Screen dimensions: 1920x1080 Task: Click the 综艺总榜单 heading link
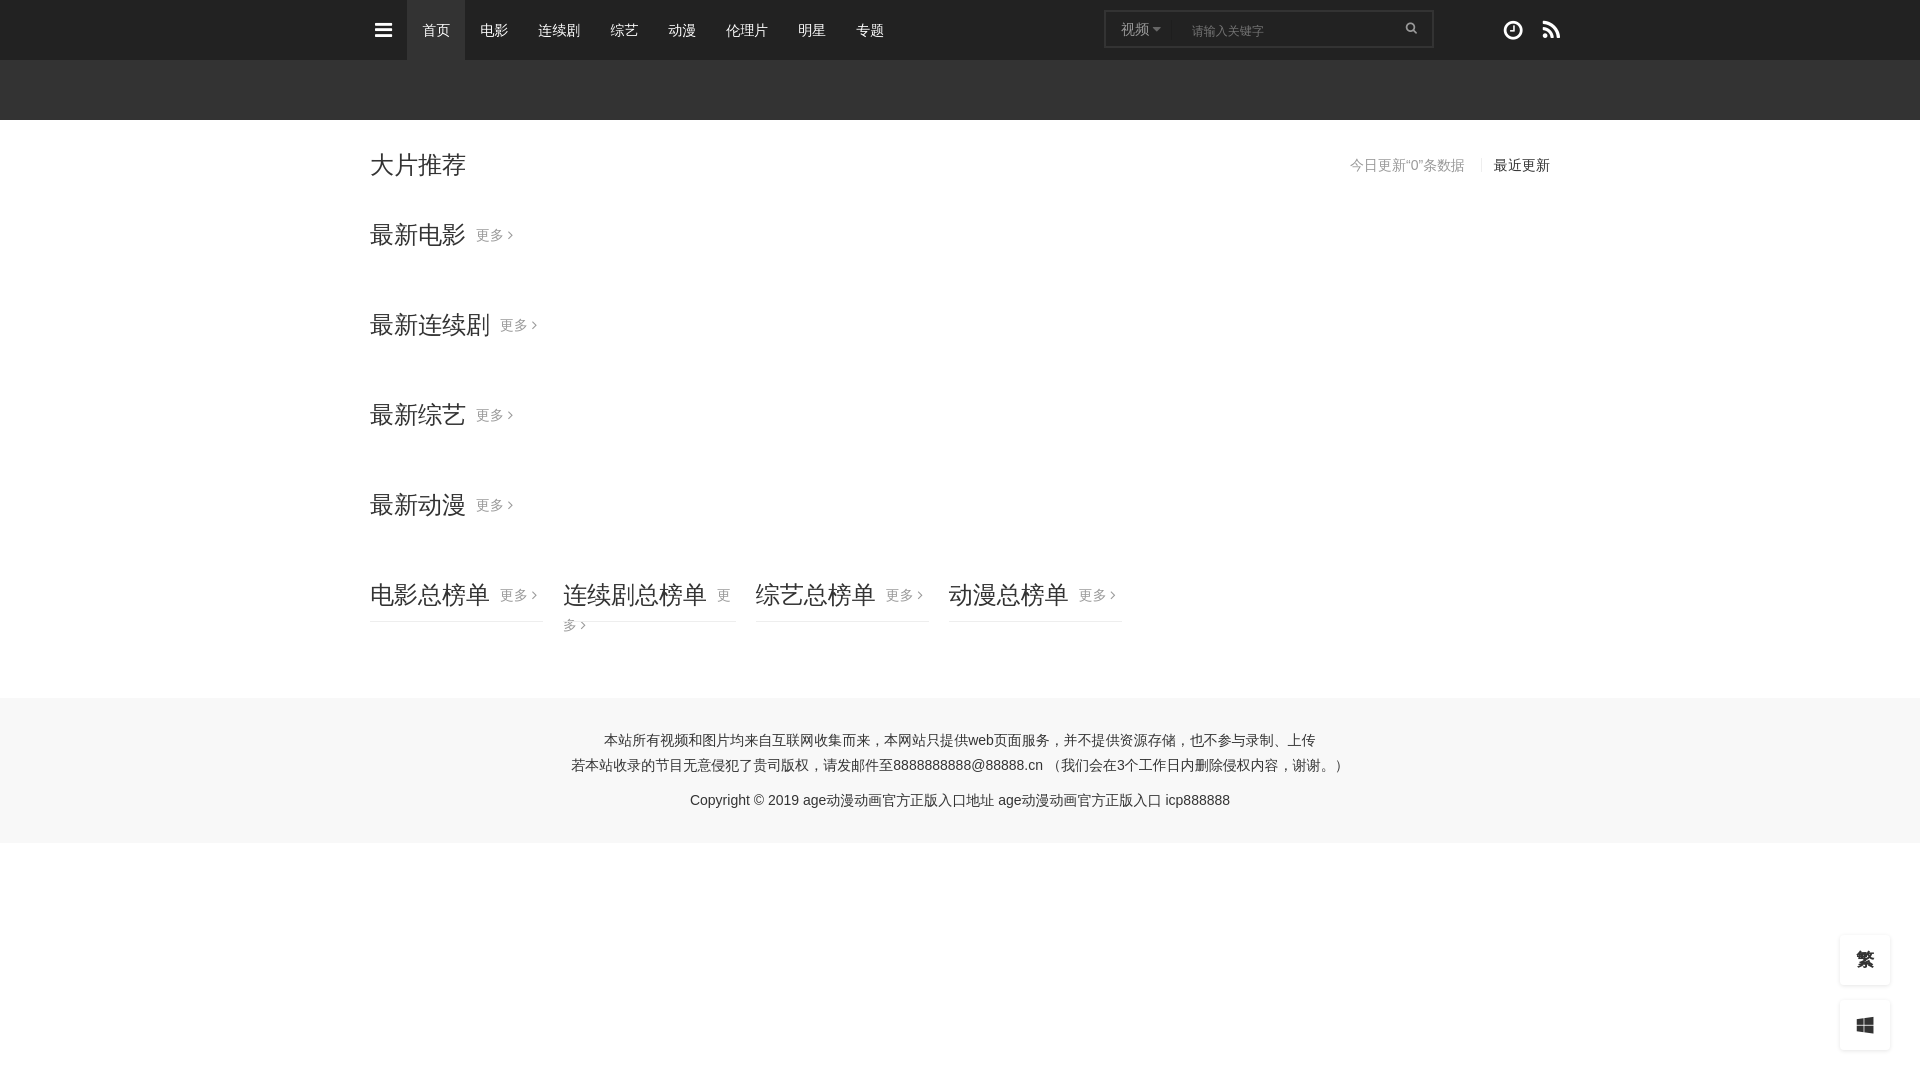pyautogui.click(x=816, y=595)
